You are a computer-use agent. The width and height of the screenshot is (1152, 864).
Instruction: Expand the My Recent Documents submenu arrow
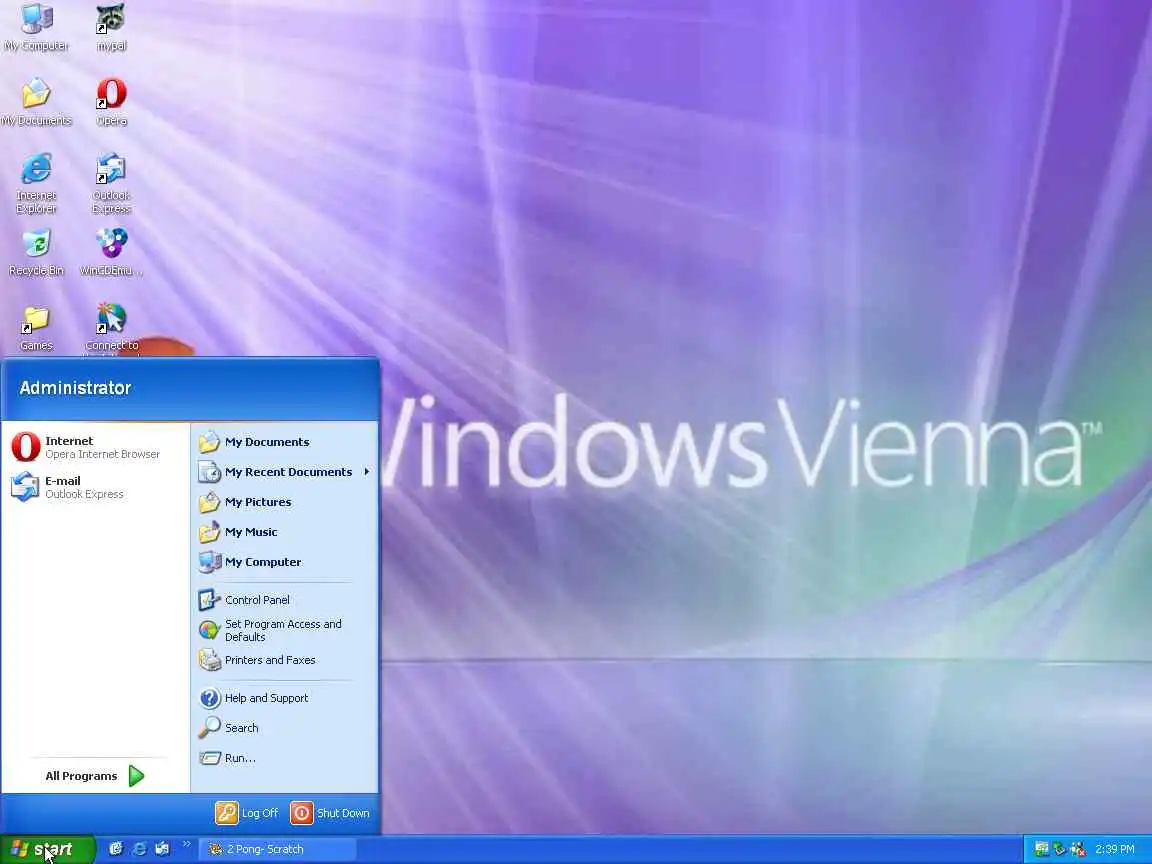[x=366, y=472]
